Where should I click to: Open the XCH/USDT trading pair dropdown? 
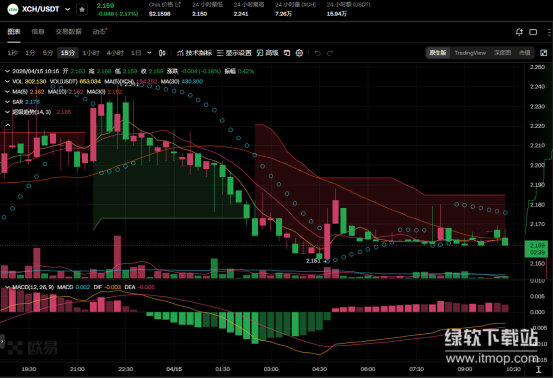(x=68, y=9)
